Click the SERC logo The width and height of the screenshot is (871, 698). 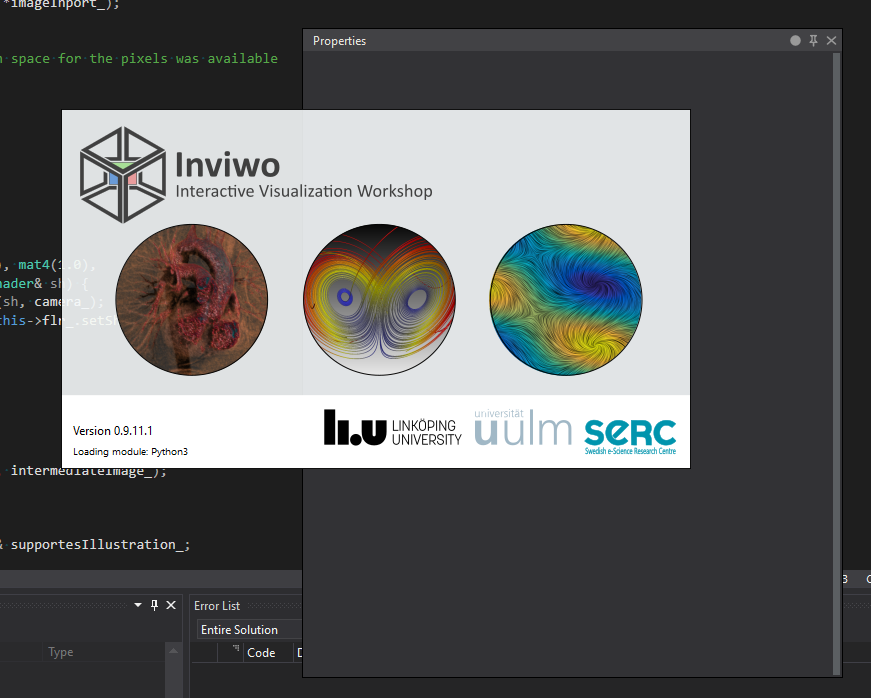(630, 437)
